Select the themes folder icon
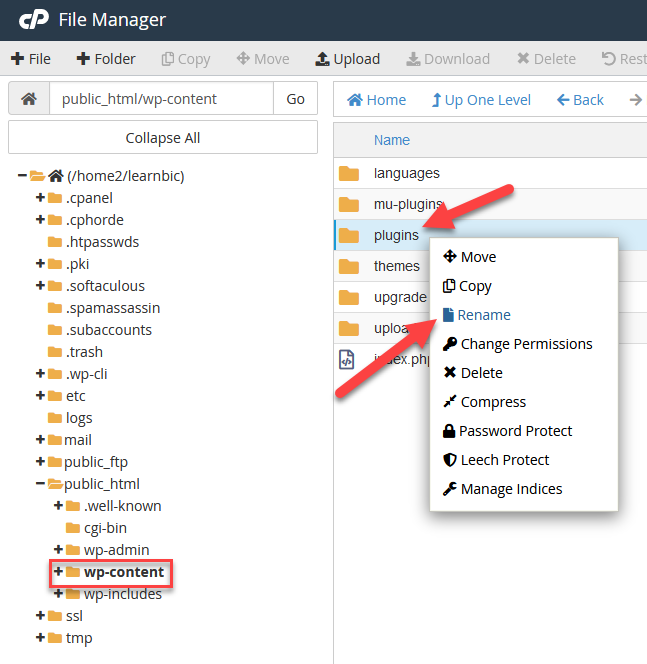 (x=349, y=266)
